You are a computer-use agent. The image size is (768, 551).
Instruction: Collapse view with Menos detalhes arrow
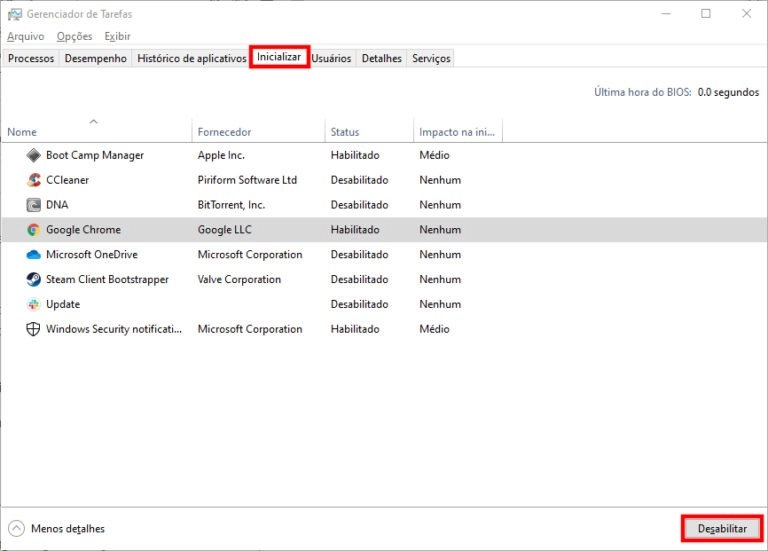pos(16,529)
